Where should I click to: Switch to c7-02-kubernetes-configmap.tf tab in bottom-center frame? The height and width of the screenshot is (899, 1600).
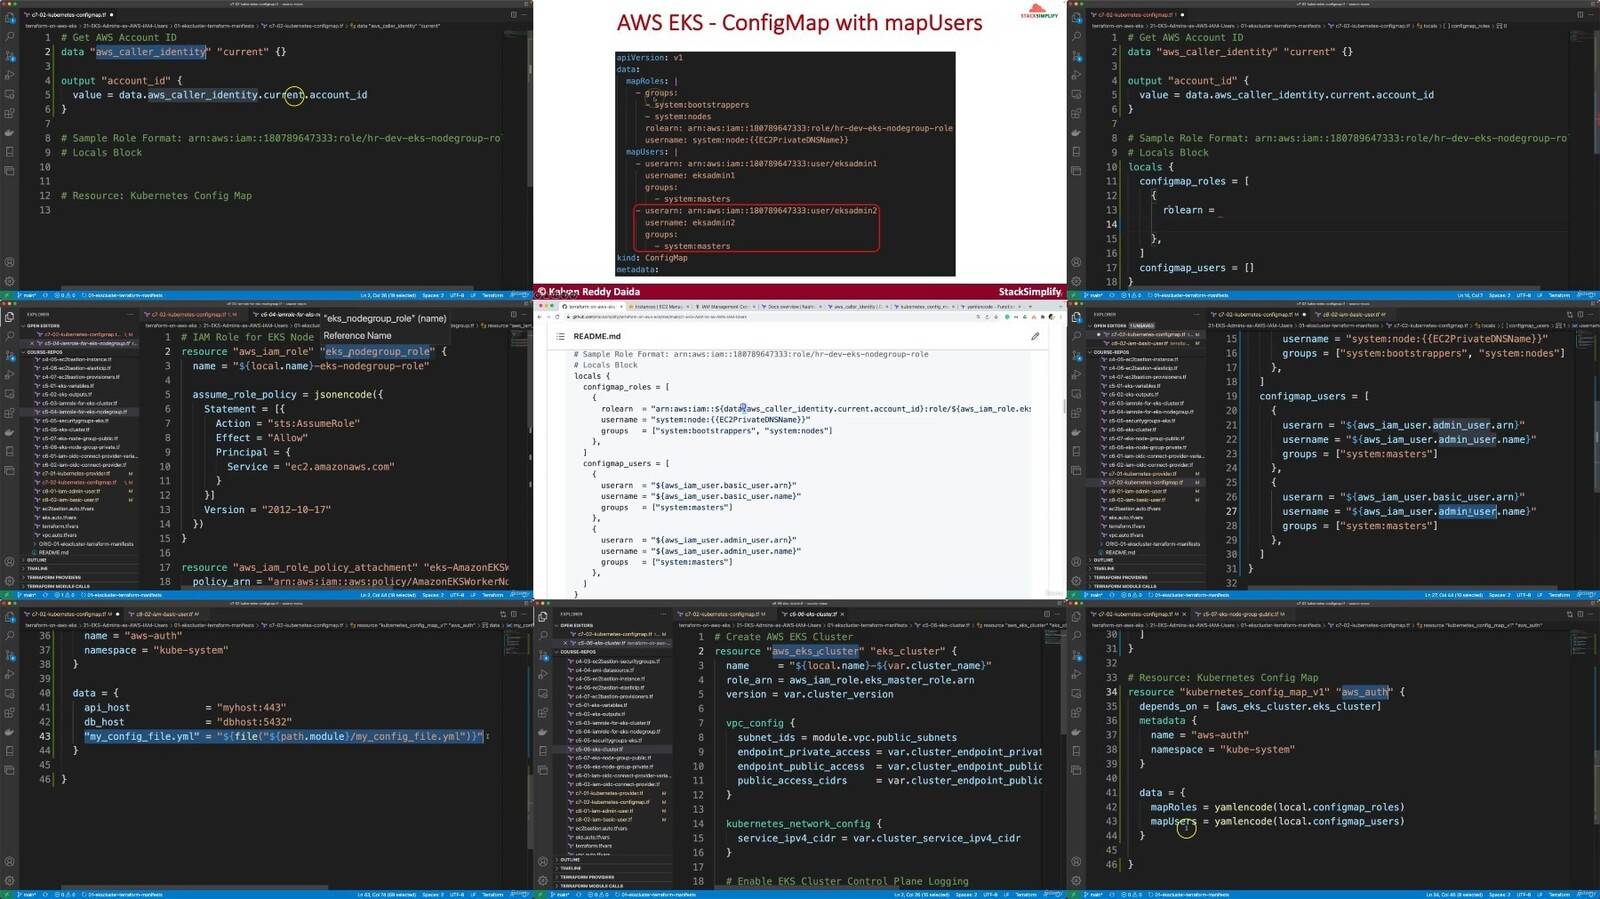[x=724, y=614]
